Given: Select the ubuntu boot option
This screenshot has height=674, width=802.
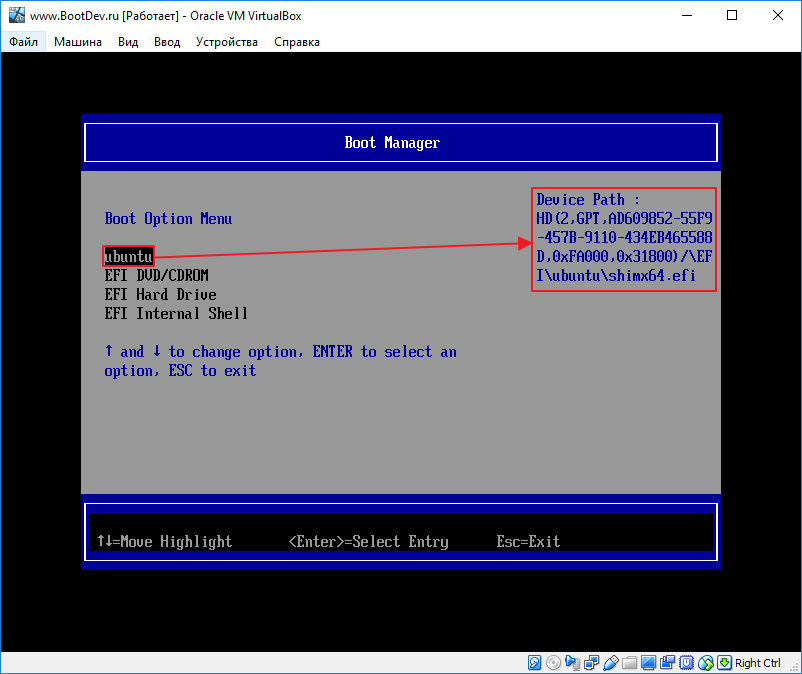Looking at the screenshot, I should pyautogui.click(x=127, y=256).
